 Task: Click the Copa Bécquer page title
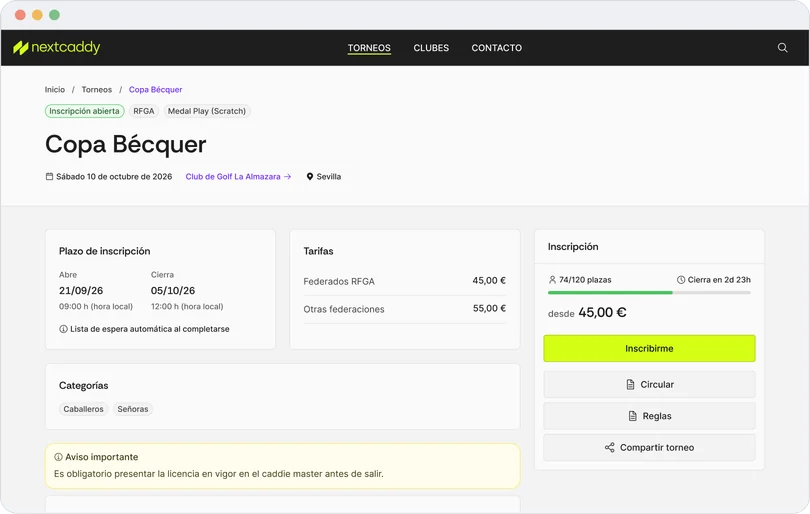tap(126, 145)
